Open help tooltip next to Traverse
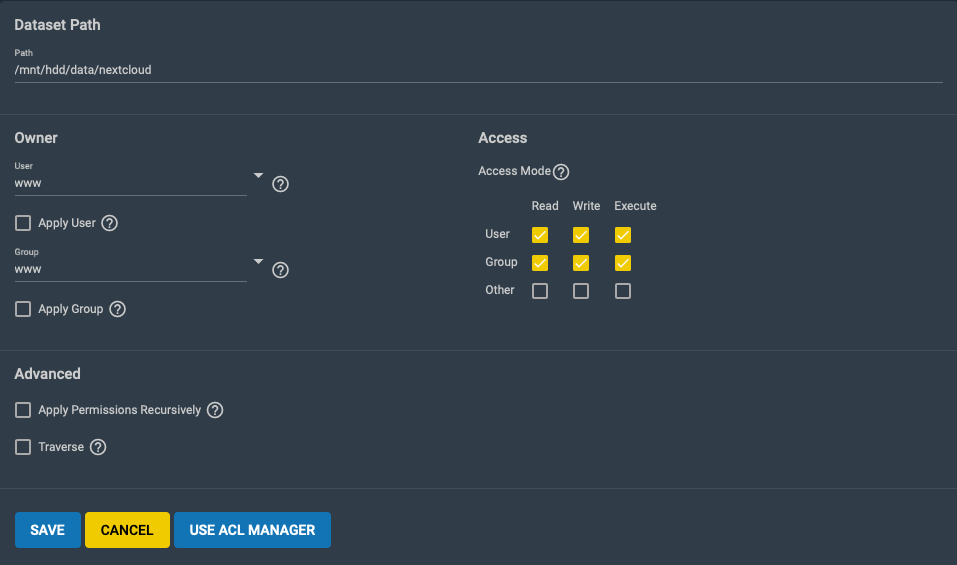This screenshot has height=565, width=957. click(x=98, y=447)
